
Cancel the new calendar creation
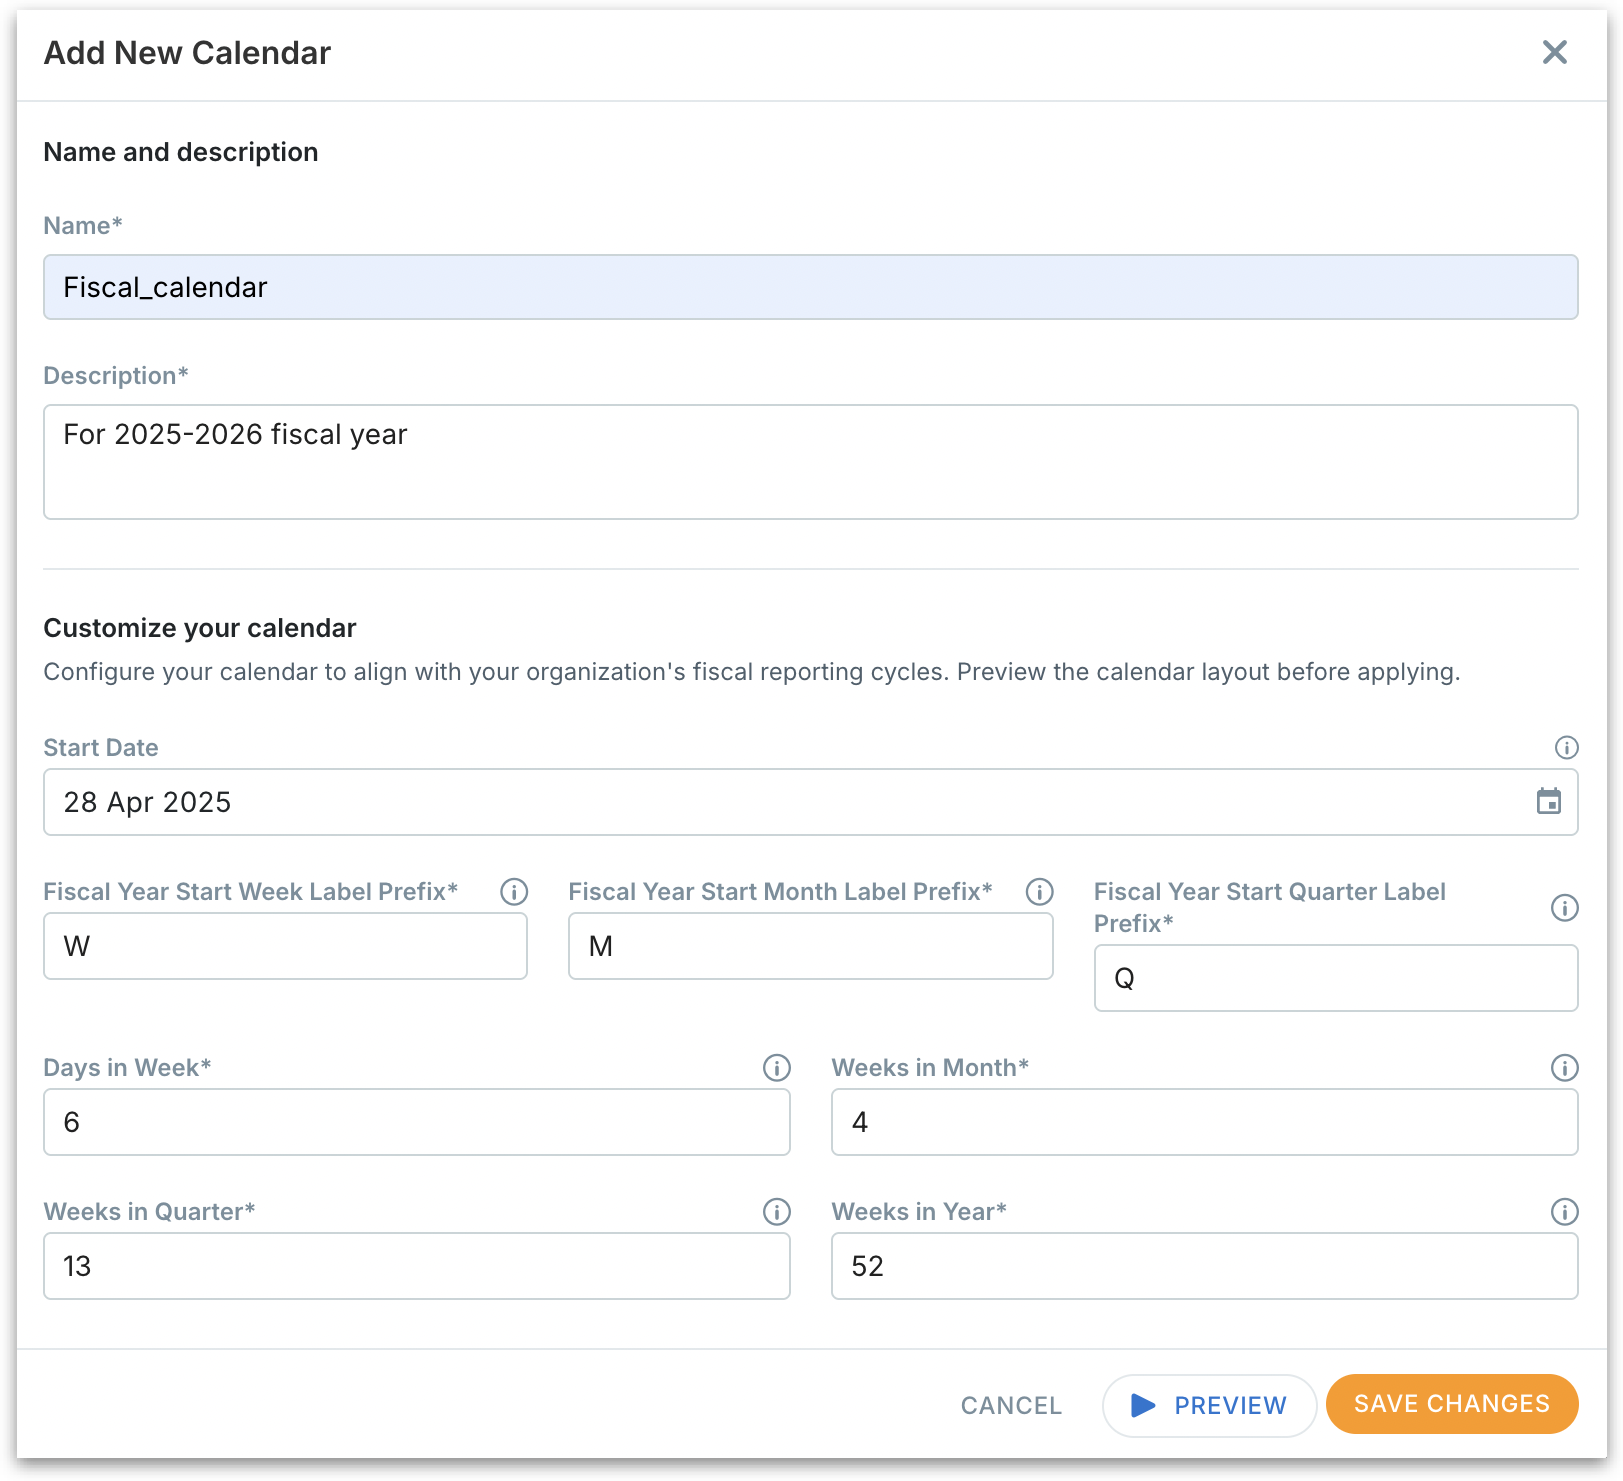(x=1011, y=1405)
